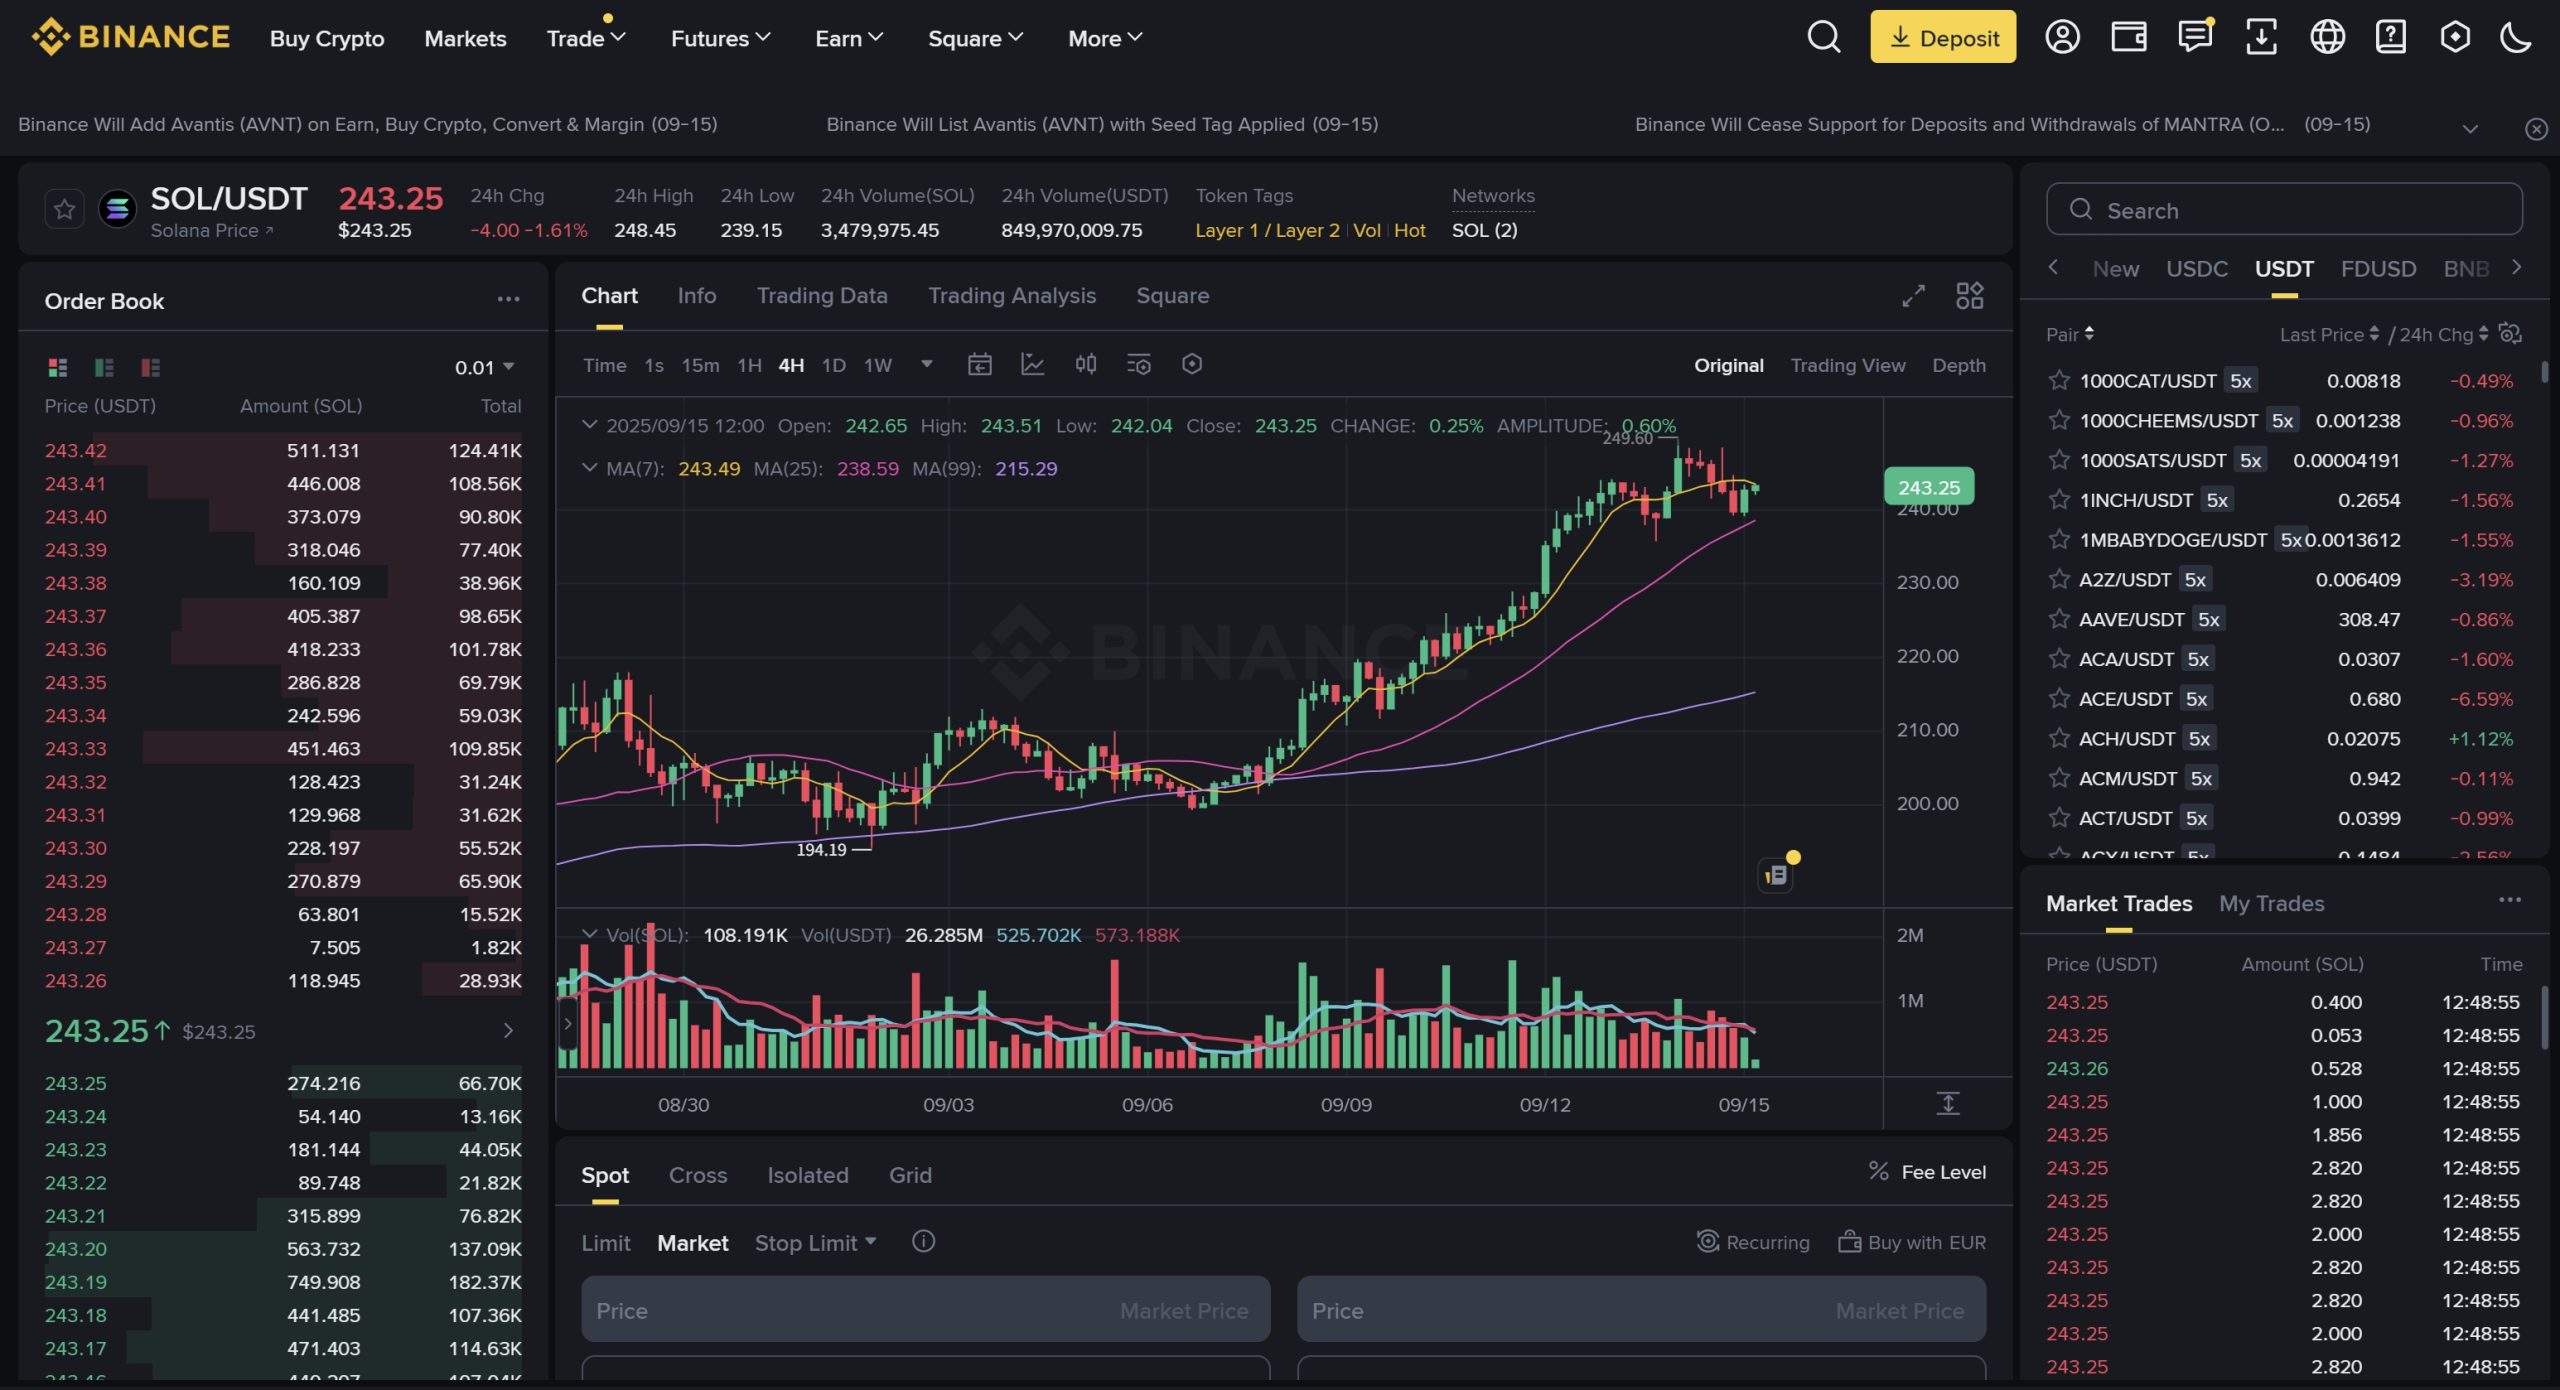Switch to the Info tab

point(696,296)
